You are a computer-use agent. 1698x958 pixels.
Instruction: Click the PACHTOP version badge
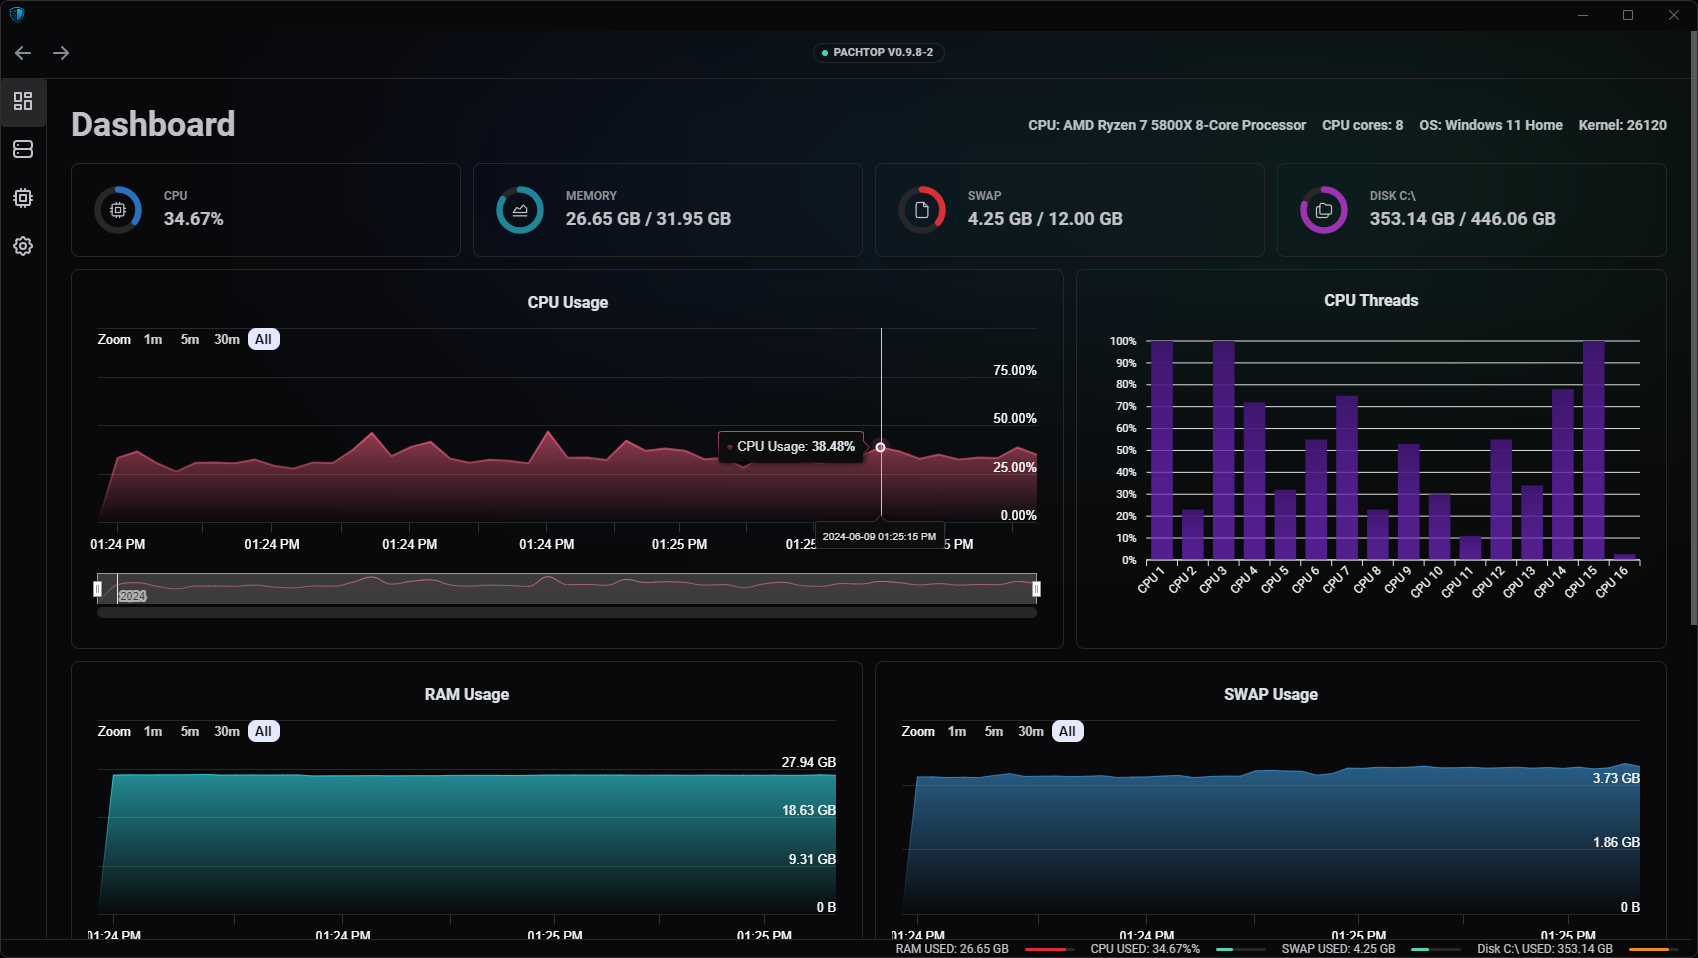click(x=878, y=52)
